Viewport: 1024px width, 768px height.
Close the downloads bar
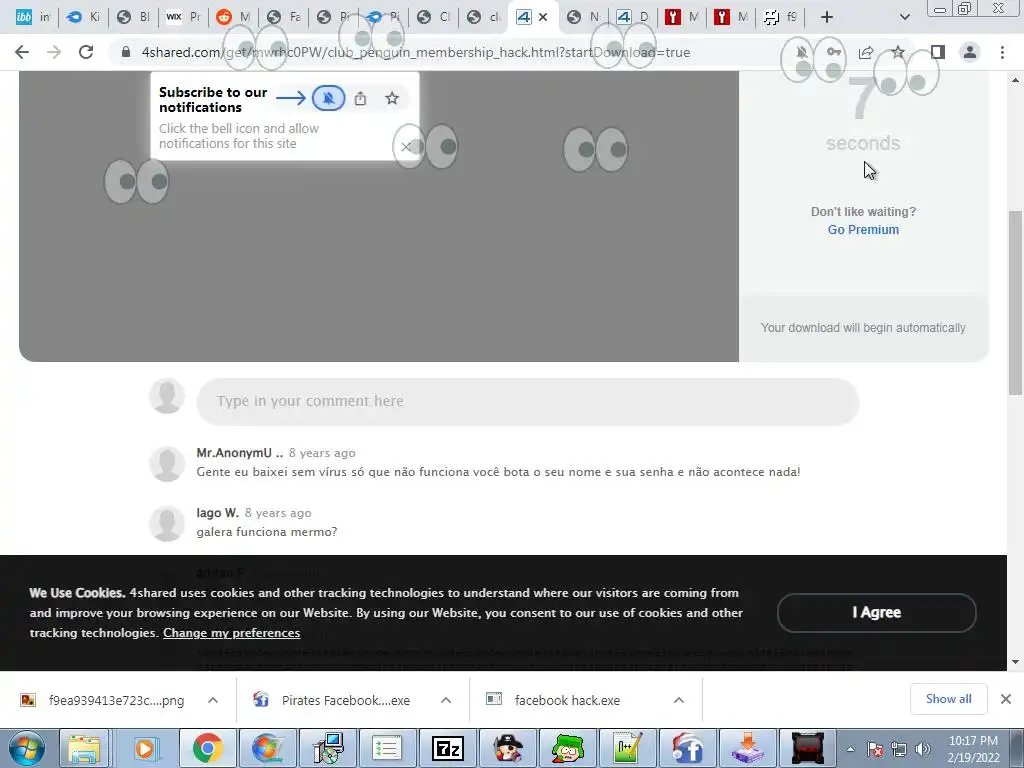1006,699
